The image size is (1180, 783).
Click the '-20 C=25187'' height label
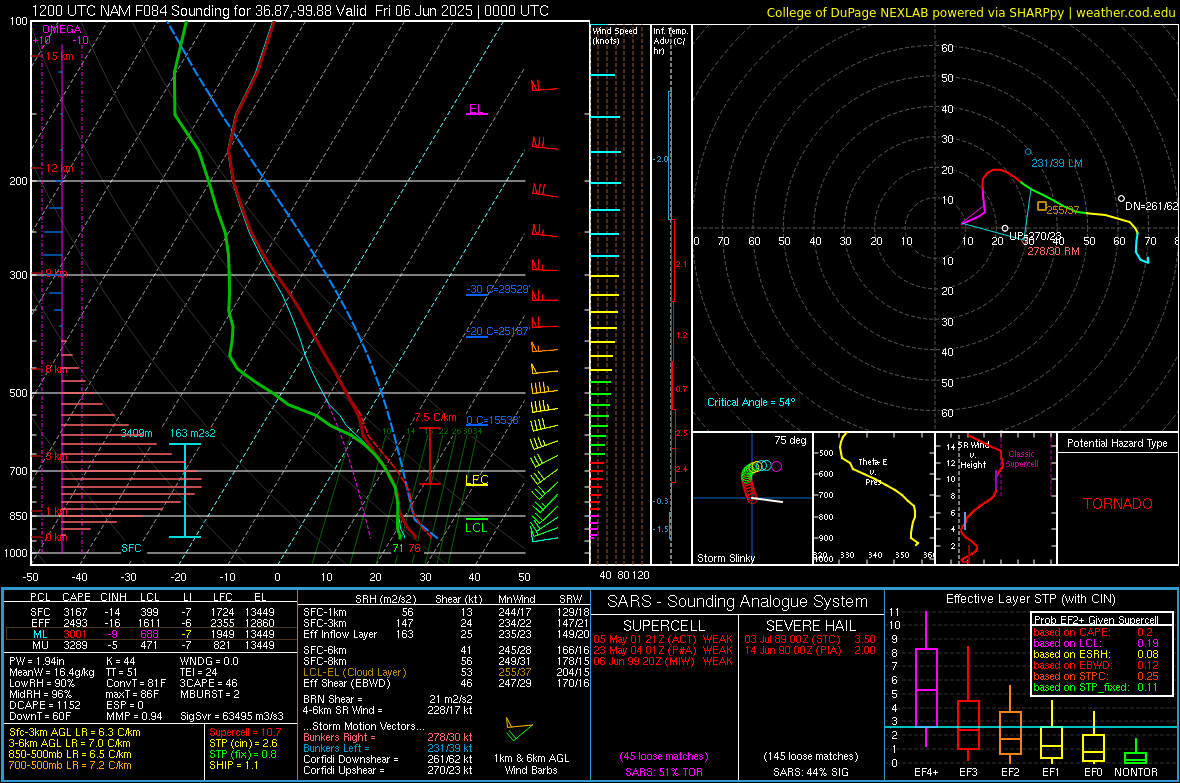pos(498,331)
